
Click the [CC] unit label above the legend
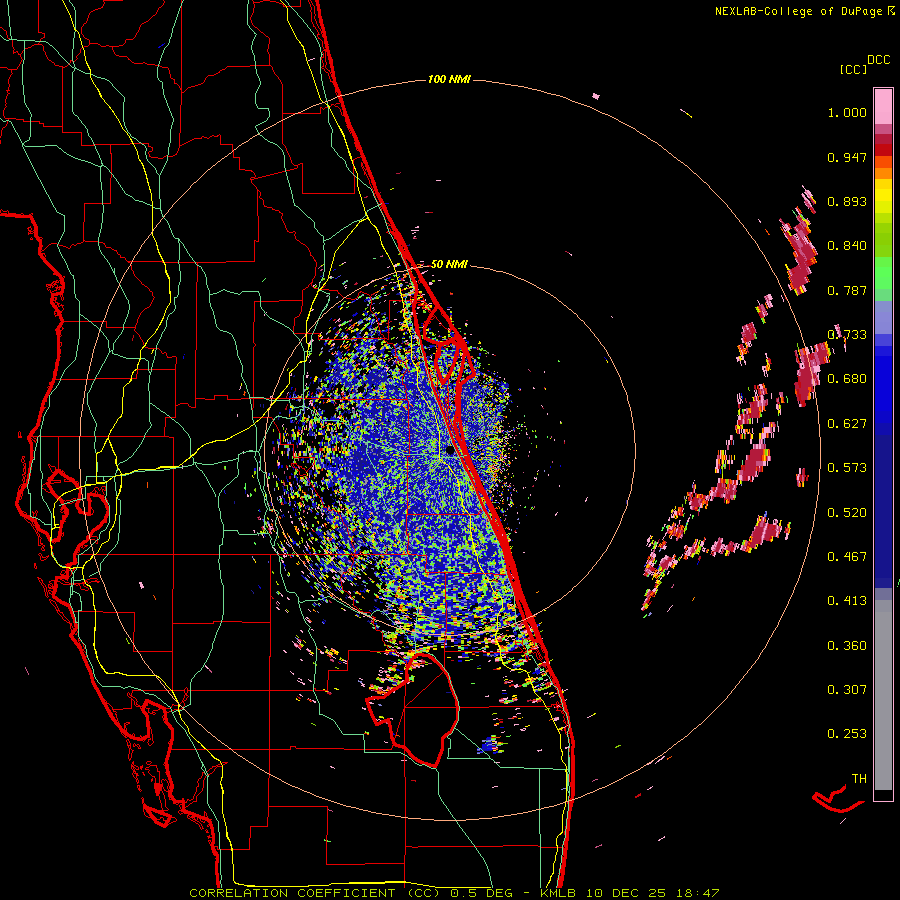854,69
